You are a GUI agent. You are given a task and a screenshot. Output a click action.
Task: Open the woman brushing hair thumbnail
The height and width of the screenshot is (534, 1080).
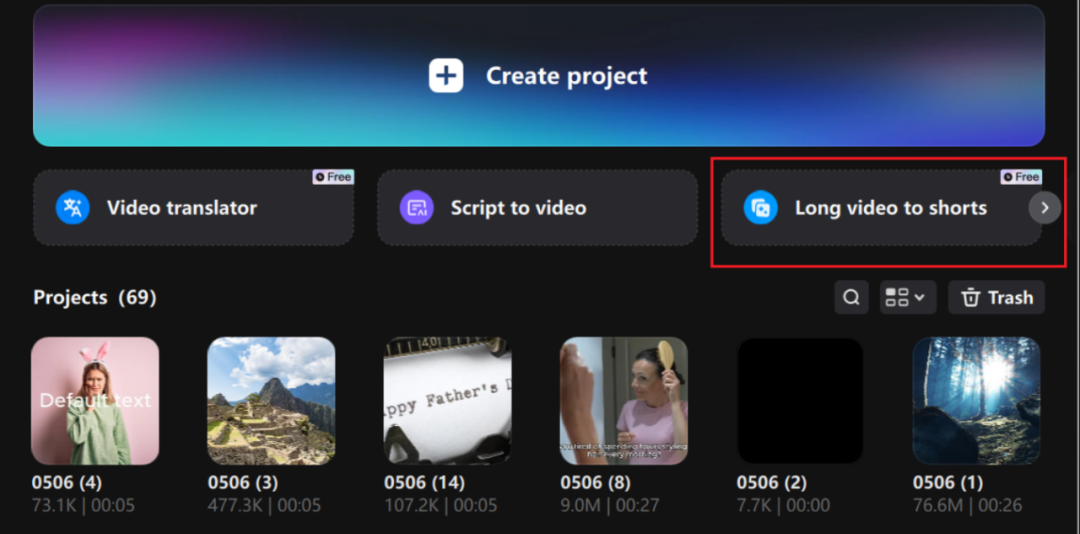tap(623, 400)
